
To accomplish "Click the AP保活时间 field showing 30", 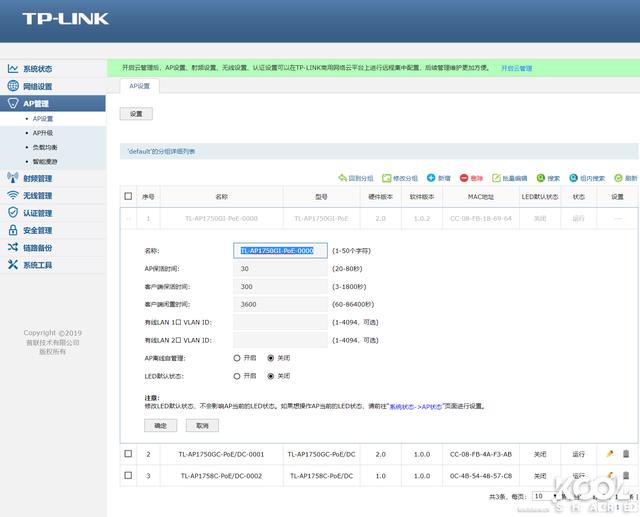I will tap(280, 268).
